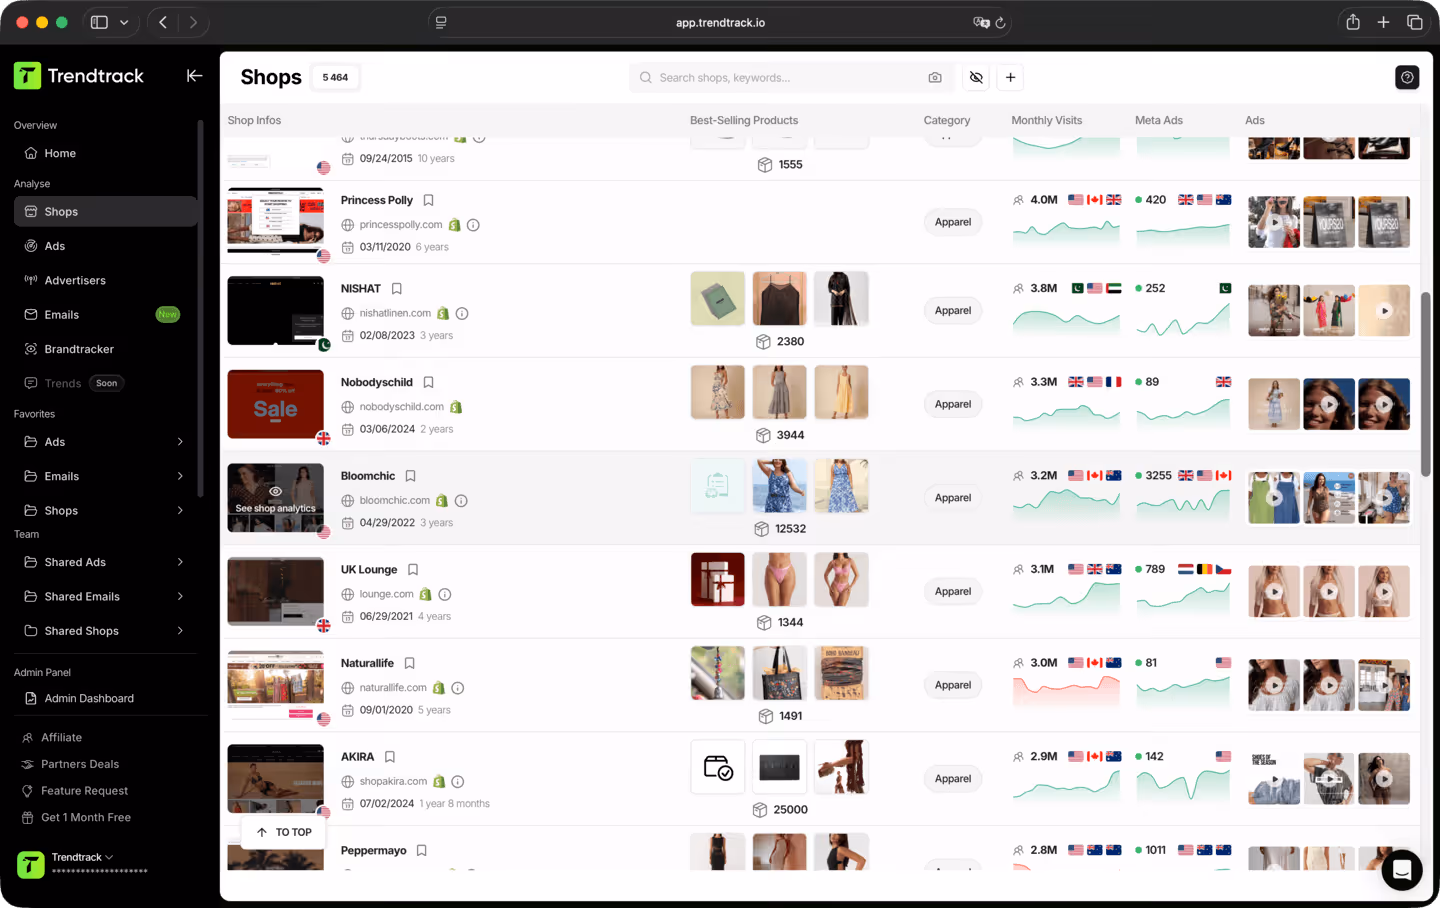1440x908 pixels.
Task: Open the help question-mark icon
Action: click(1407, 77)
